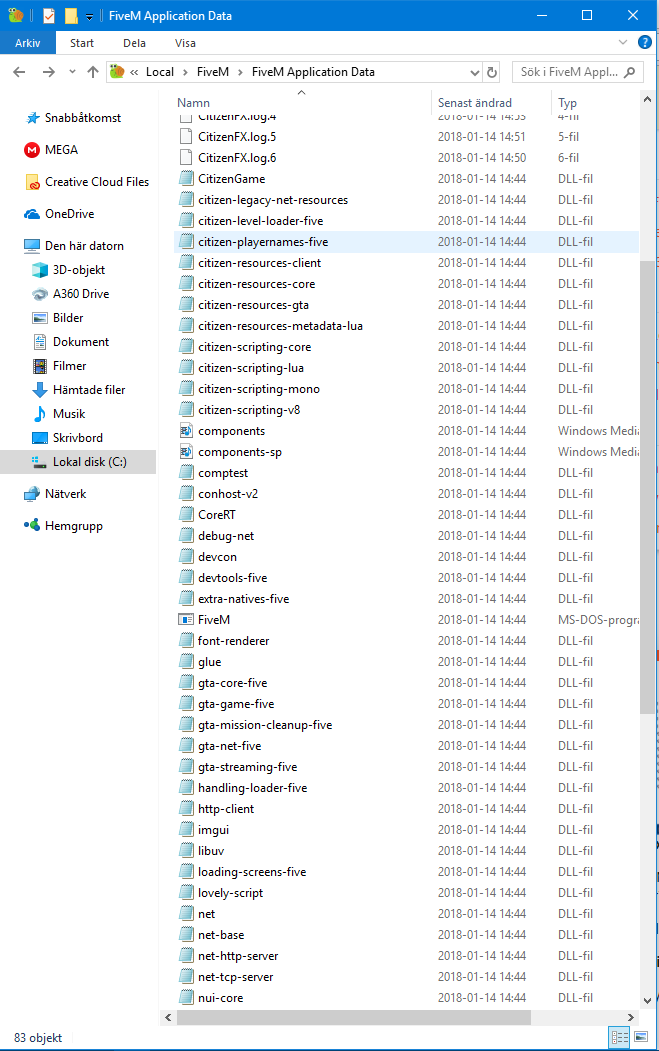The height and width of the screenshot is (1051, 659).
Task: Sort by Senast ändrad column header
Action: (475, 103)
